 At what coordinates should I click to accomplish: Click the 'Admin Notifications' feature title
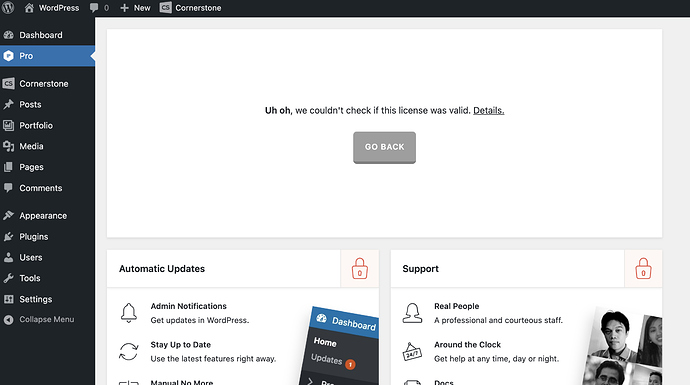[x=188, y=306]
